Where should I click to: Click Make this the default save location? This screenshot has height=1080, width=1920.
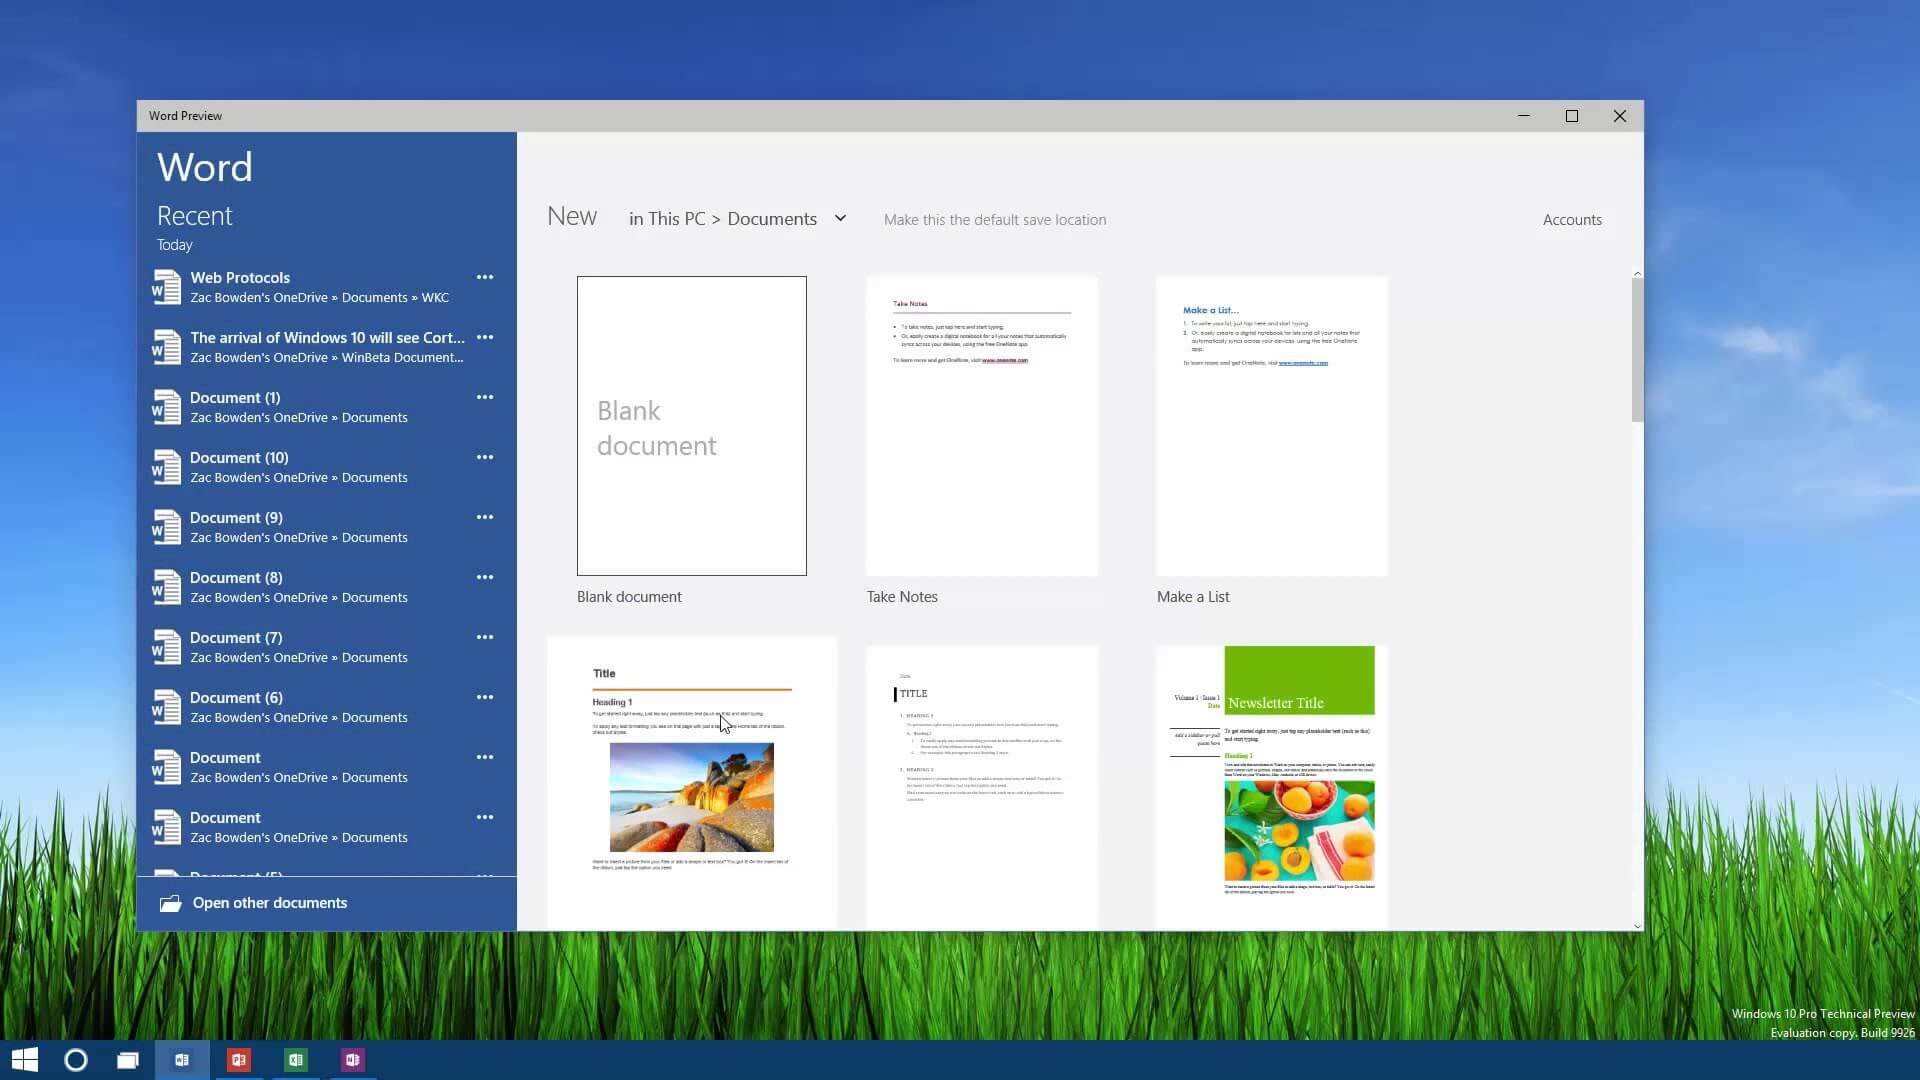pyautogui.click(x=994, y=220)
